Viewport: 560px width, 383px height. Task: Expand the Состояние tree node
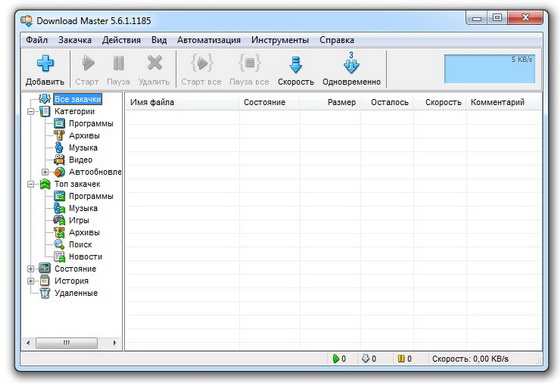coord(31,269)
